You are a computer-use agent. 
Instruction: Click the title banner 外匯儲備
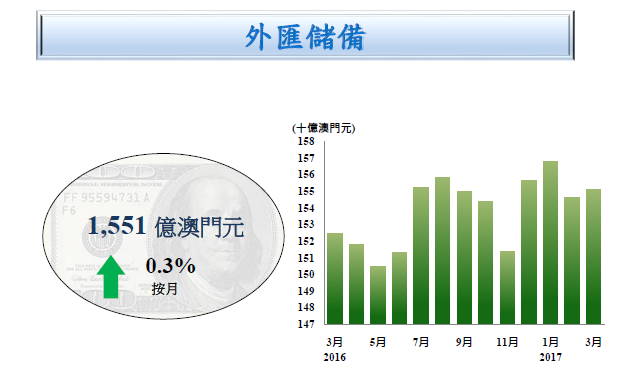(x=305, y=36)
